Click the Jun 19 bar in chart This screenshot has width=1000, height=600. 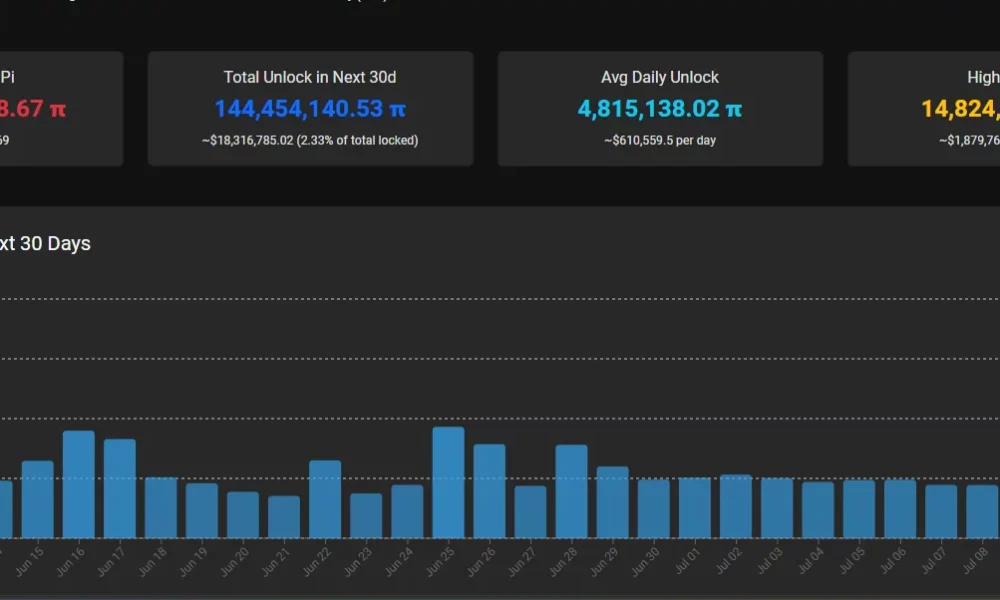click(x=202, y=511)
